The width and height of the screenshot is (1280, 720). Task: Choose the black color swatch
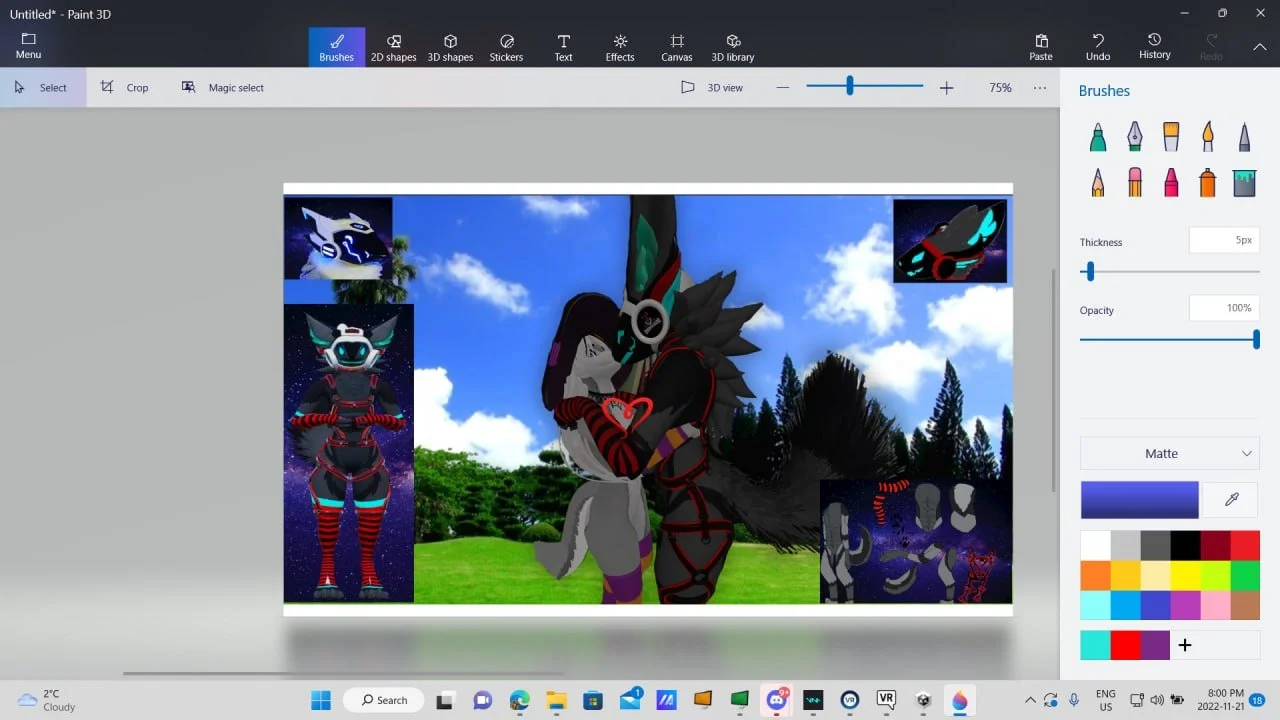point(1185,545)
